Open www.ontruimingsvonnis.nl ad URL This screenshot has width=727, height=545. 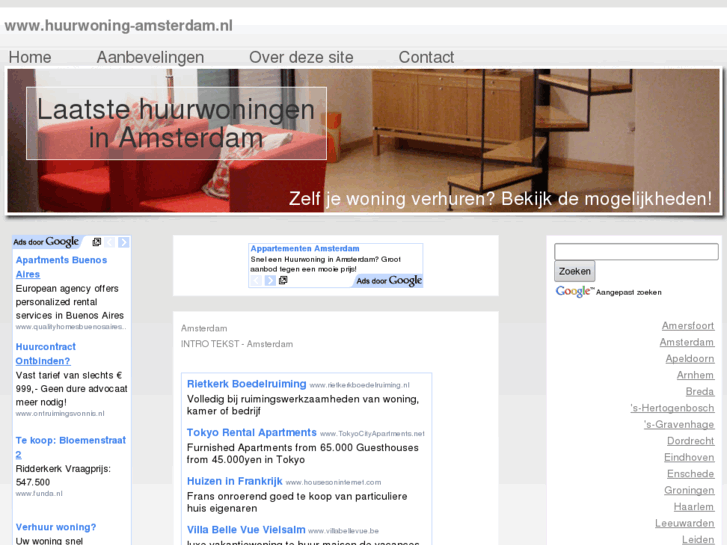[60, 413]
